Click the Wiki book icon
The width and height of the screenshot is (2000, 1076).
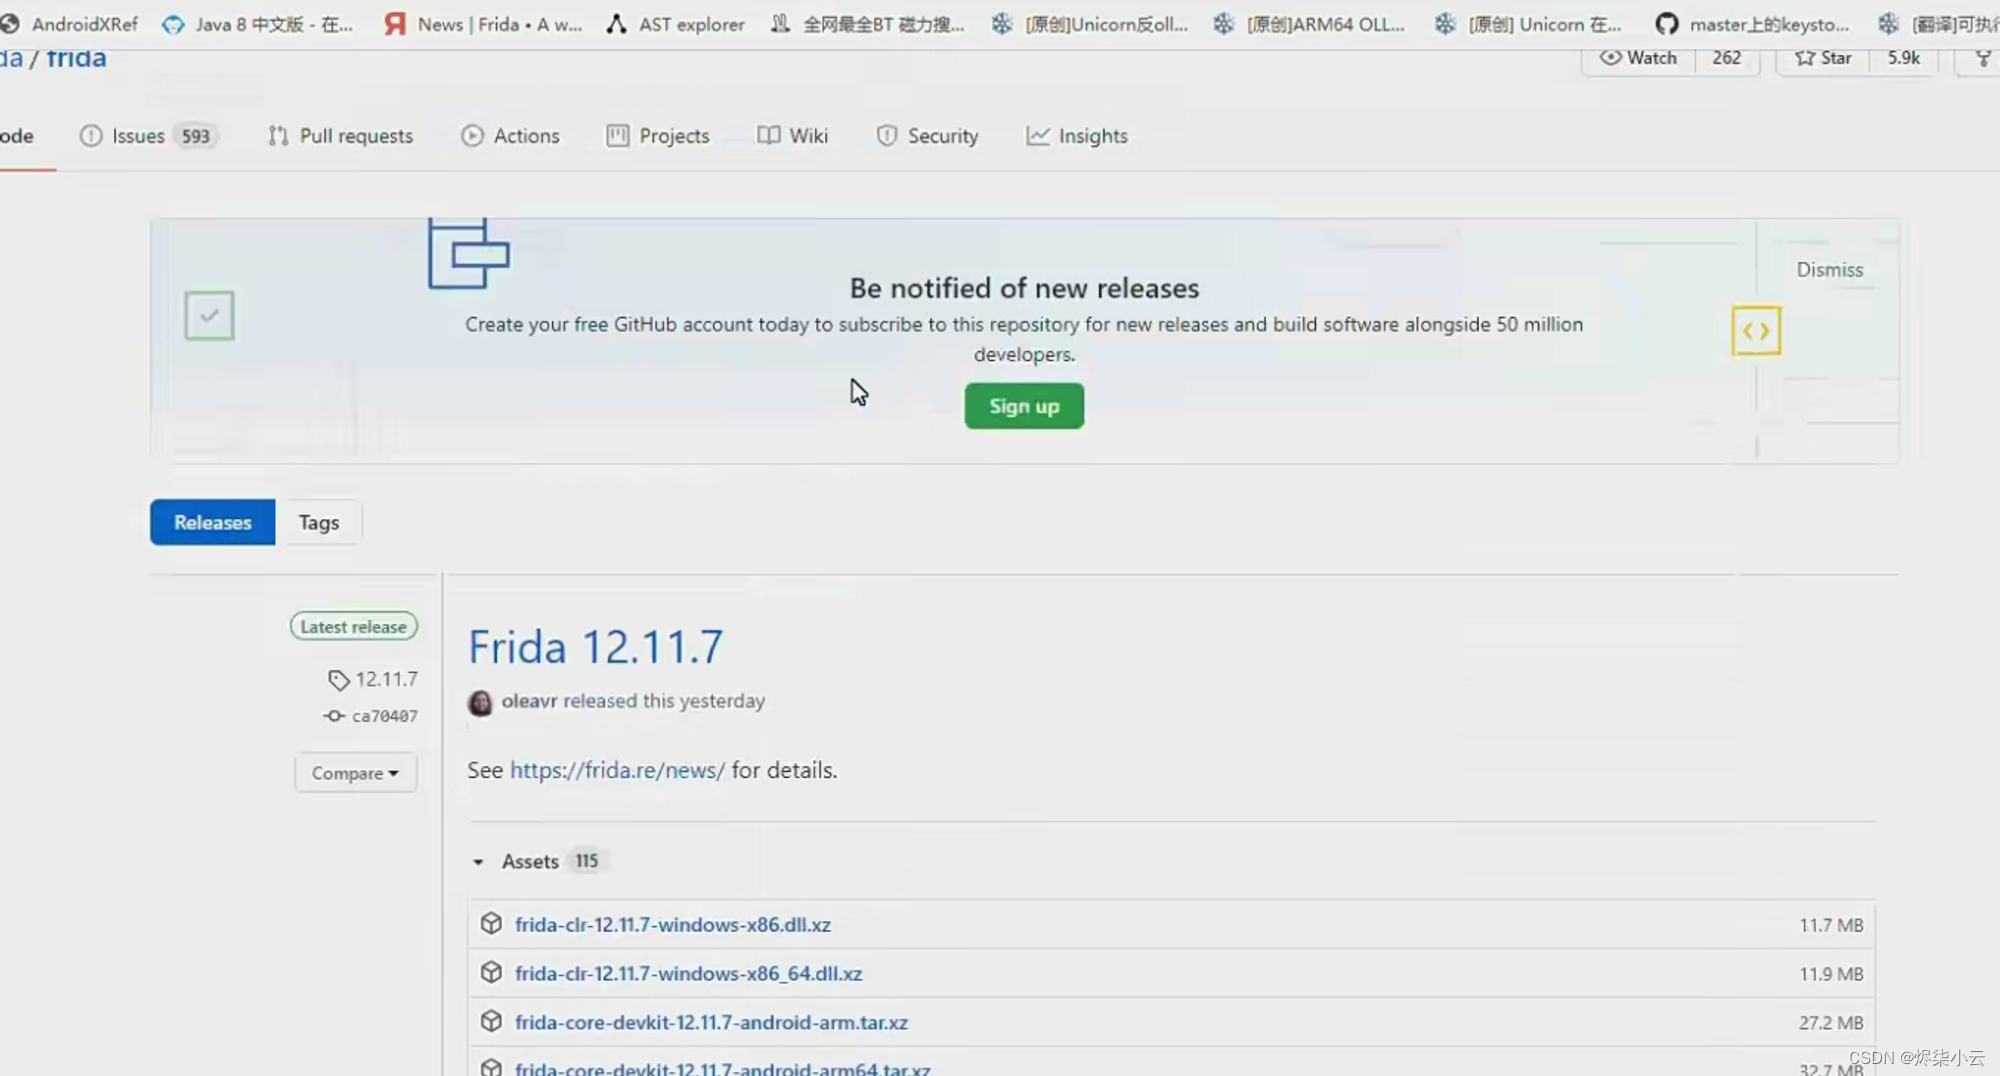click(768, 136)
